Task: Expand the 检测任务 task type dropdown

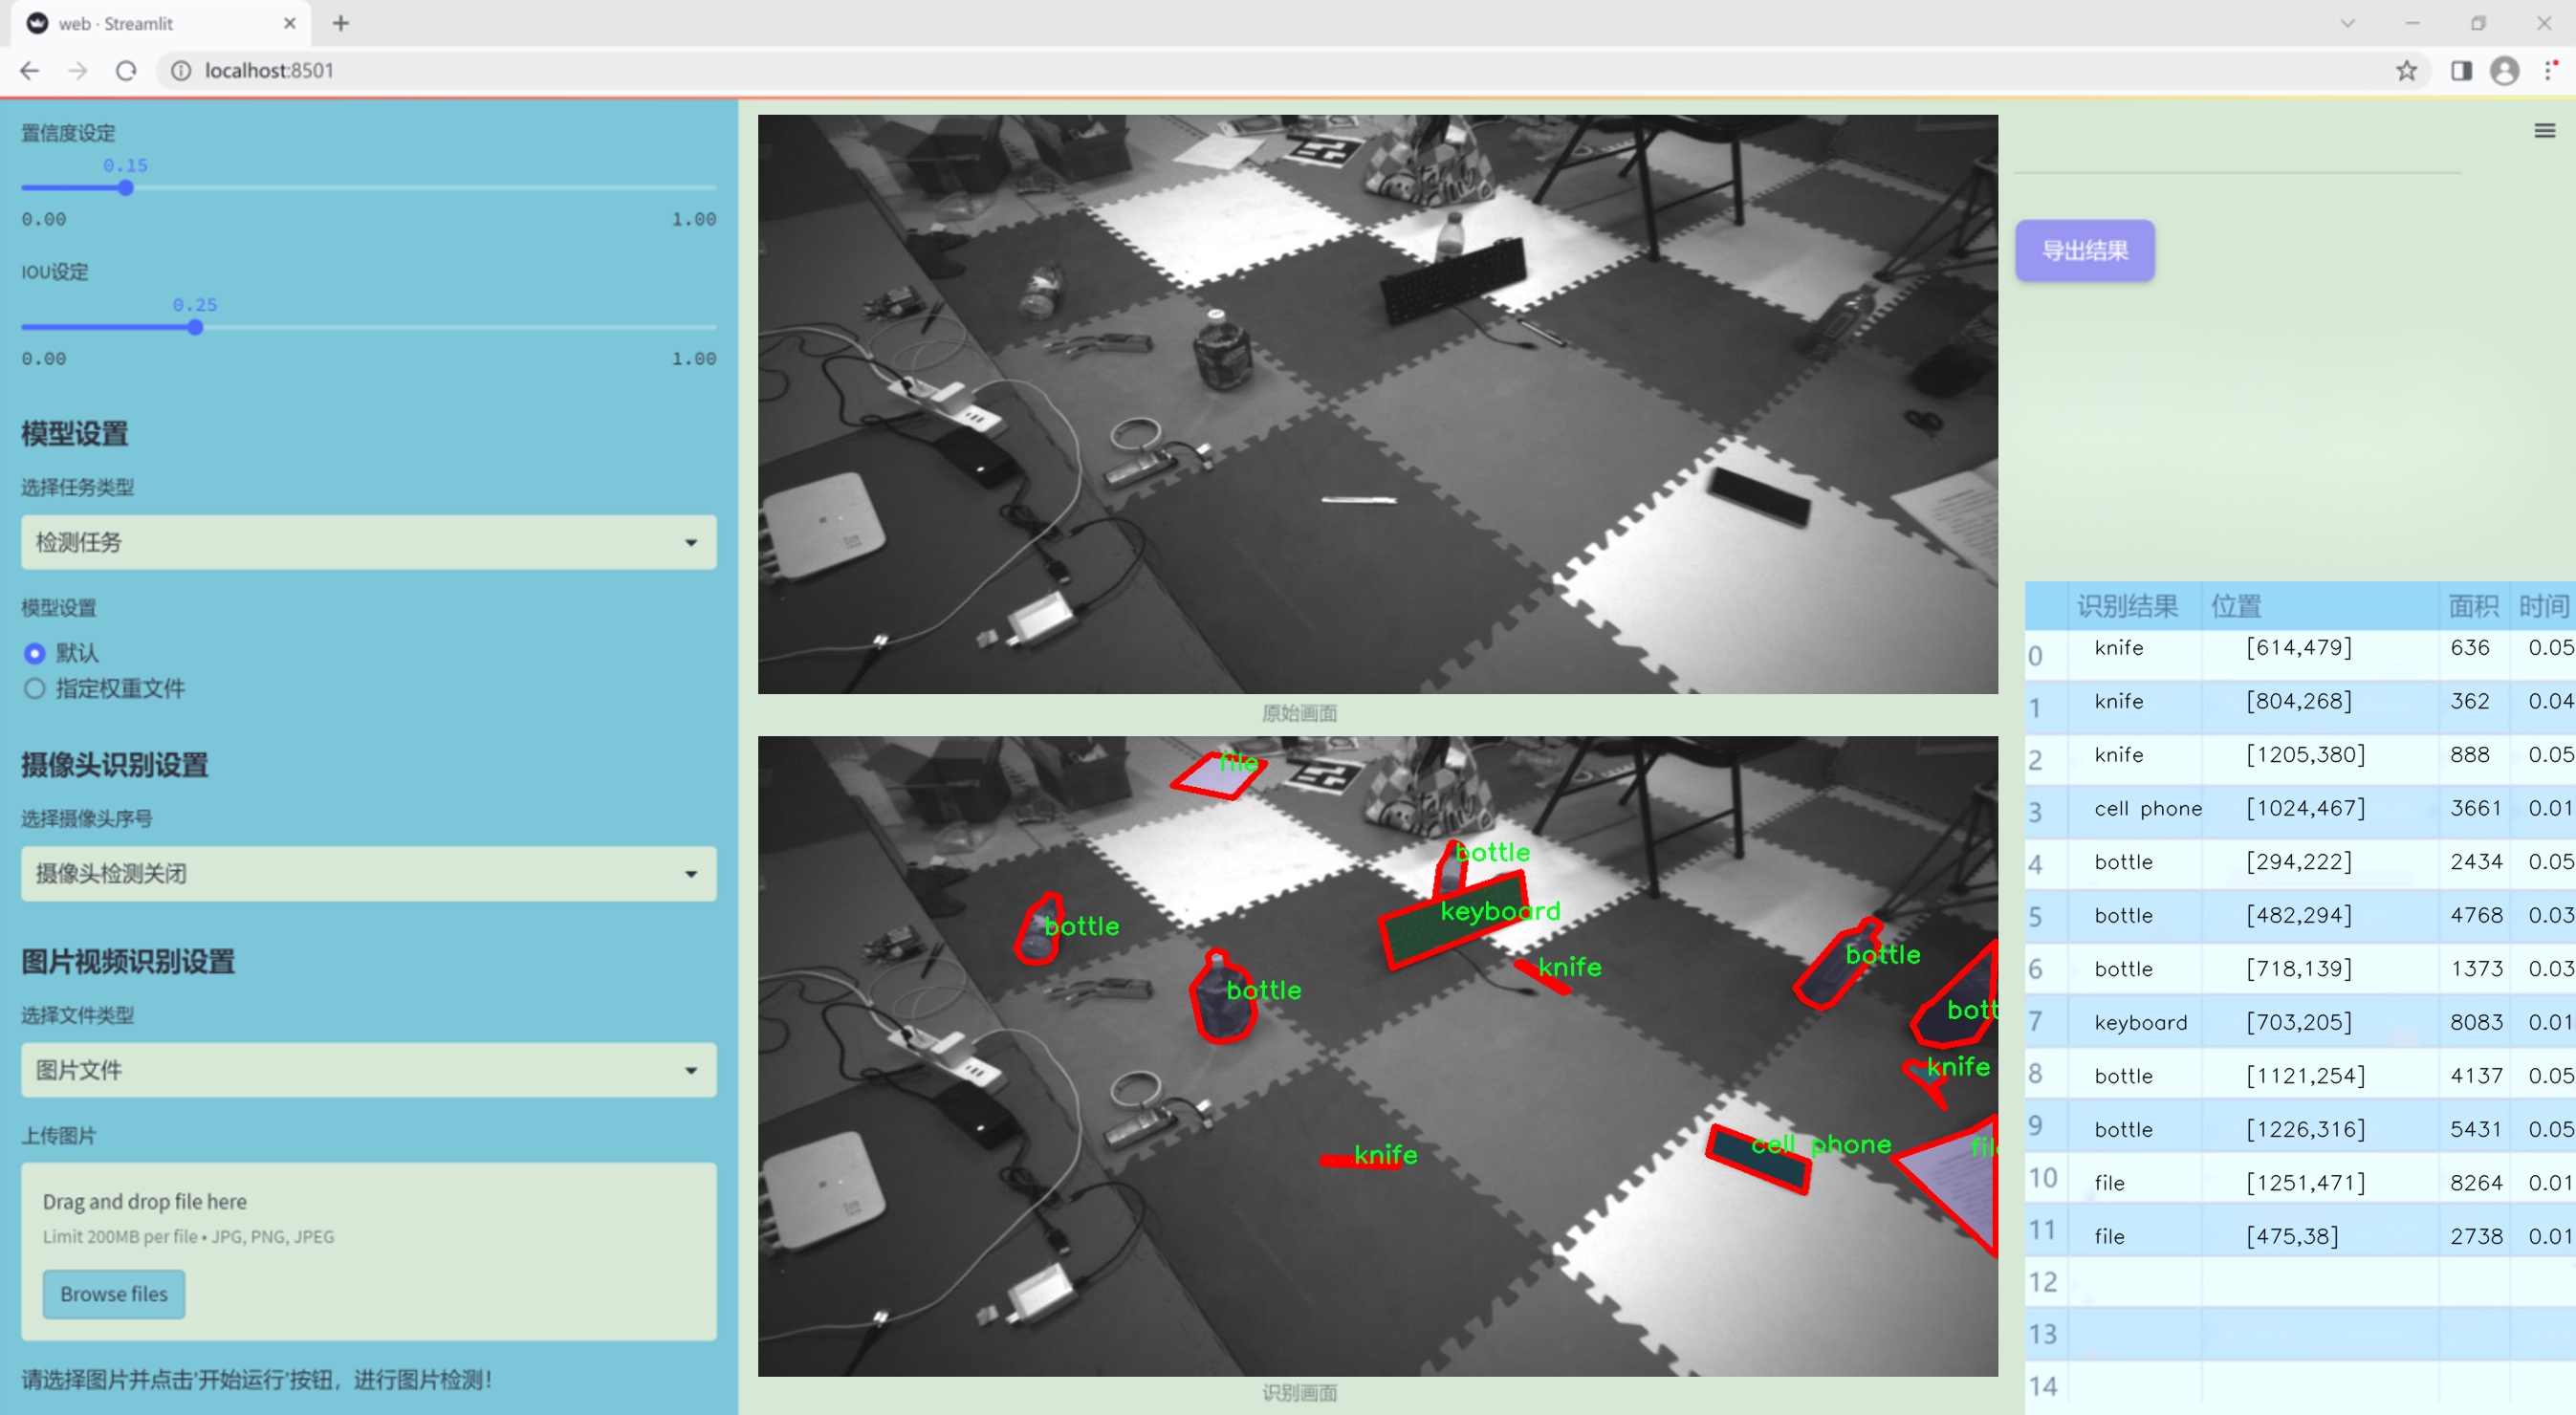Action: (x=368, y=542)
